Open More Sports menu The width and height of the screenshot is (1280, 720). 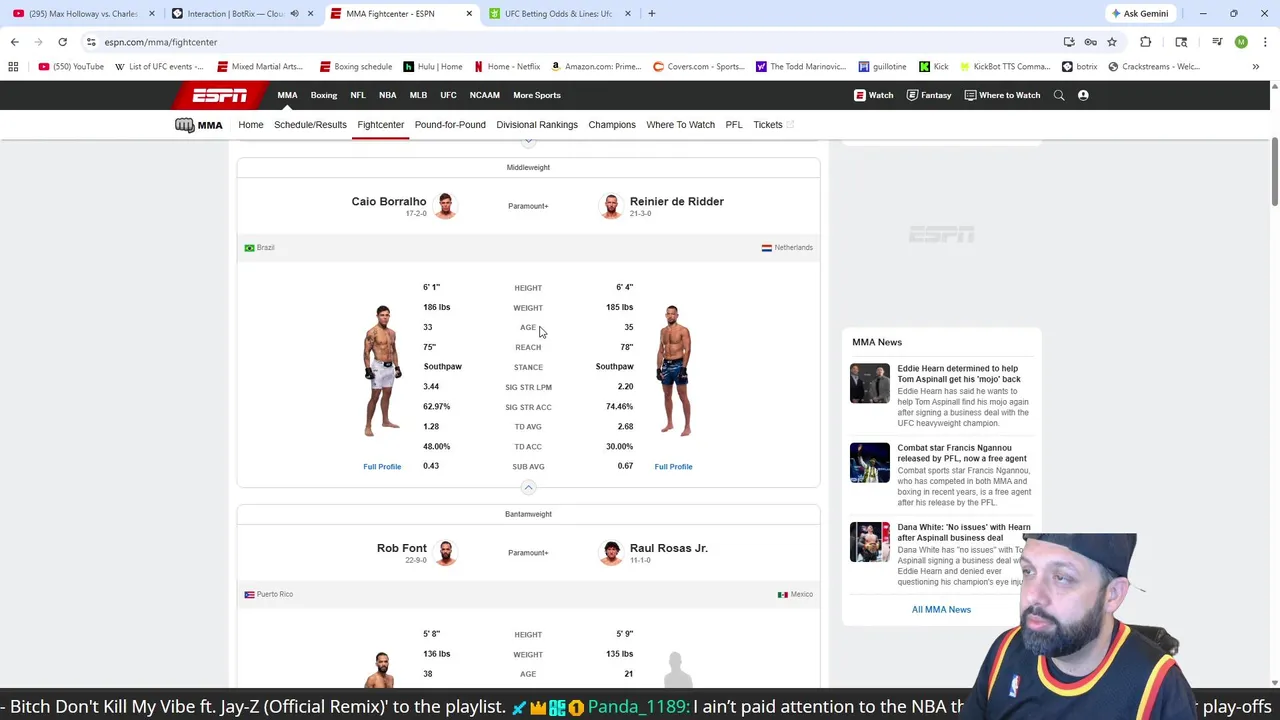537,95
